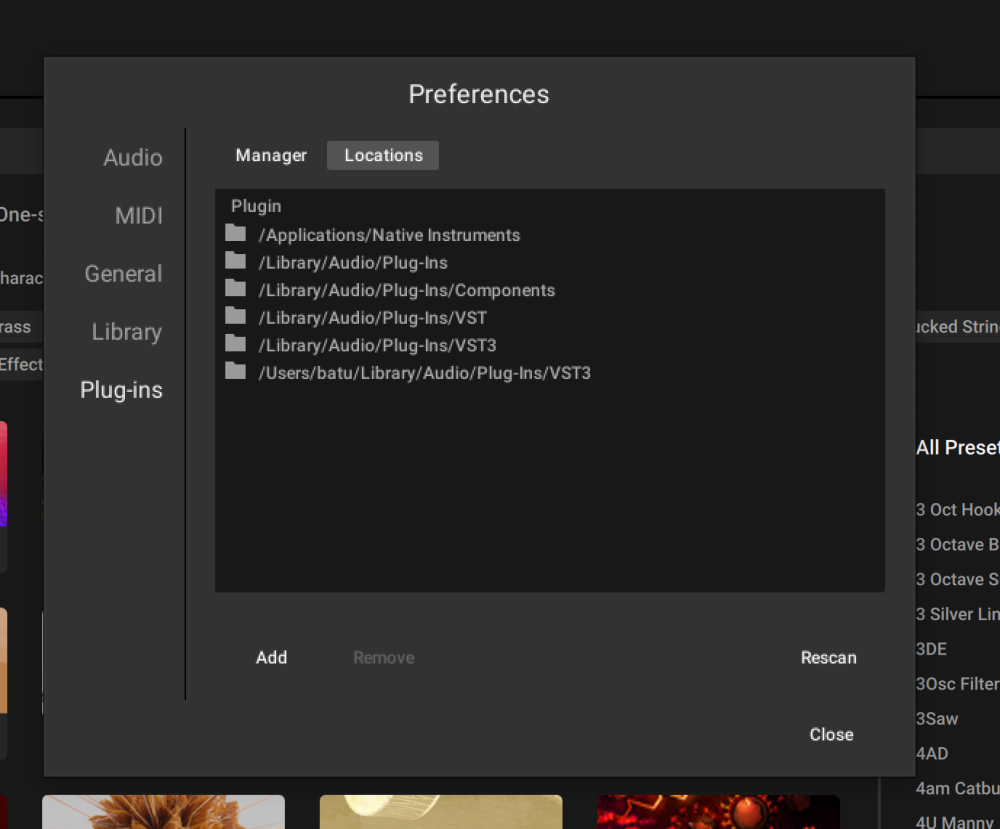1000x829 pixels.
Task: Click folder icon for /Library/Audio/Plug-Ins/VST3
Action: click(235, 344)
